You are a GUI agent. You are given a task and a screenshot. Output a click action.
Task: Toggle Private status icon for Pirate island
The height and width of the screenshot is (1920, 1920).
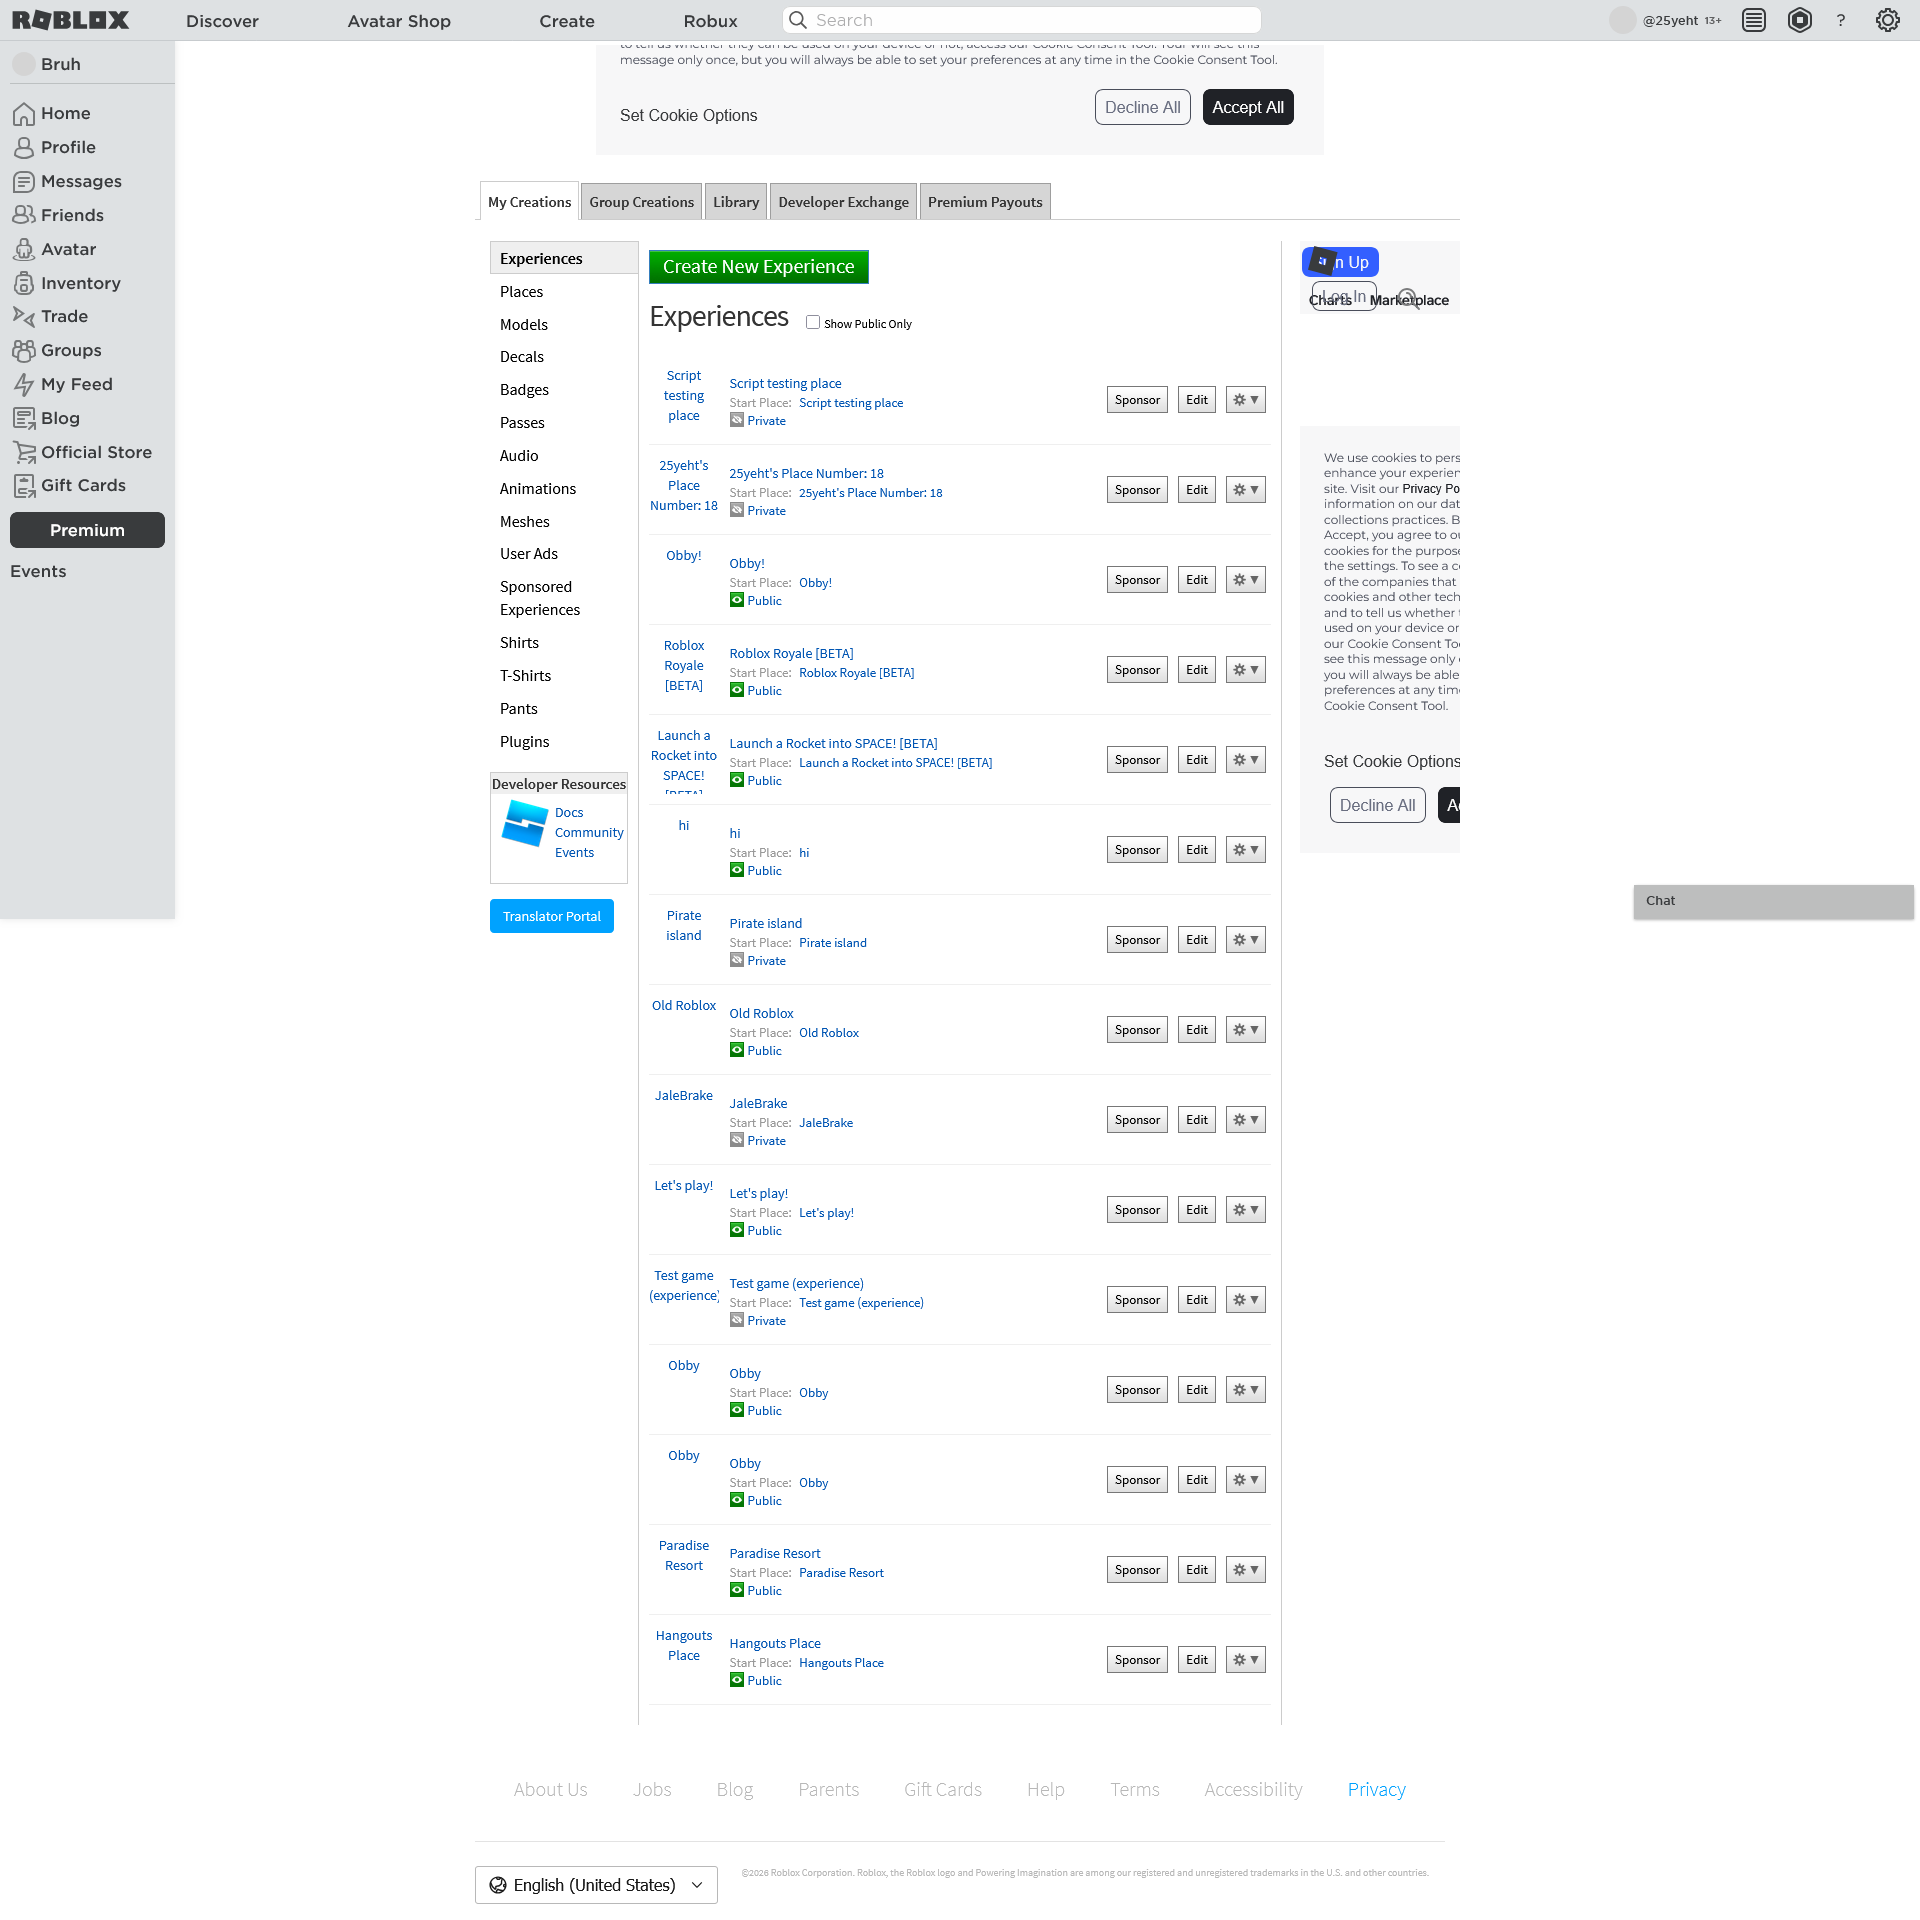(x=737, y=960)
